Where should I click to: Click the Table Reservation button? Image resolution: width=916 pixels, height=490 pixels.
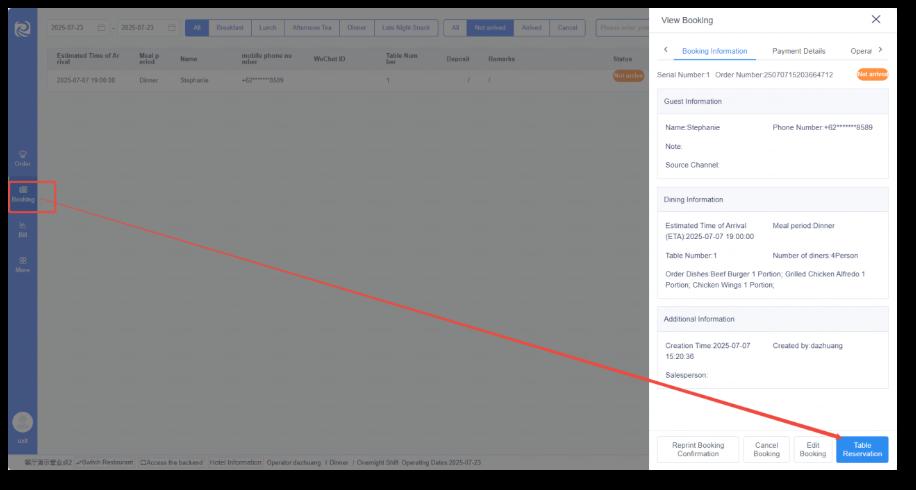(x=862, y=449)
